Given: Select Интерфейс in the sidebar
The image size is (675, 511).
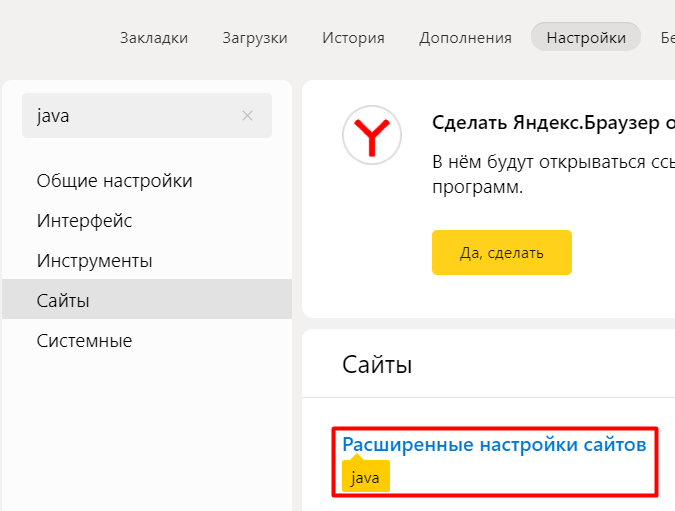Looking at the screenshot, I should pos(84,220).
